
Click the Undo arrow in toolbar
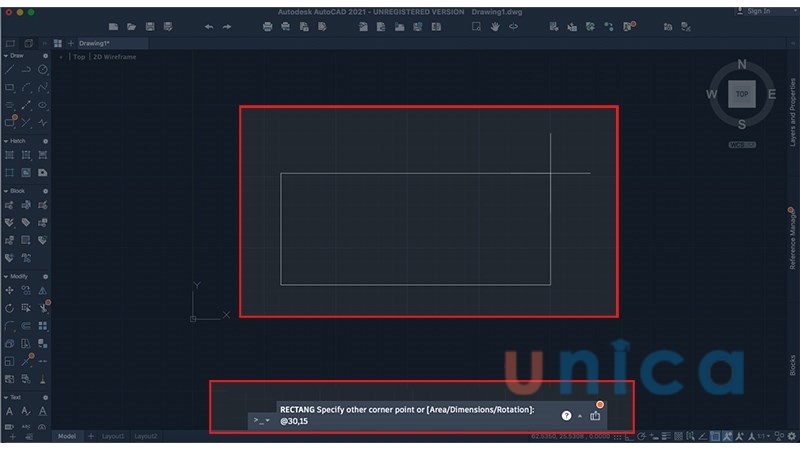pyautogui.click(x=208, y=26)
